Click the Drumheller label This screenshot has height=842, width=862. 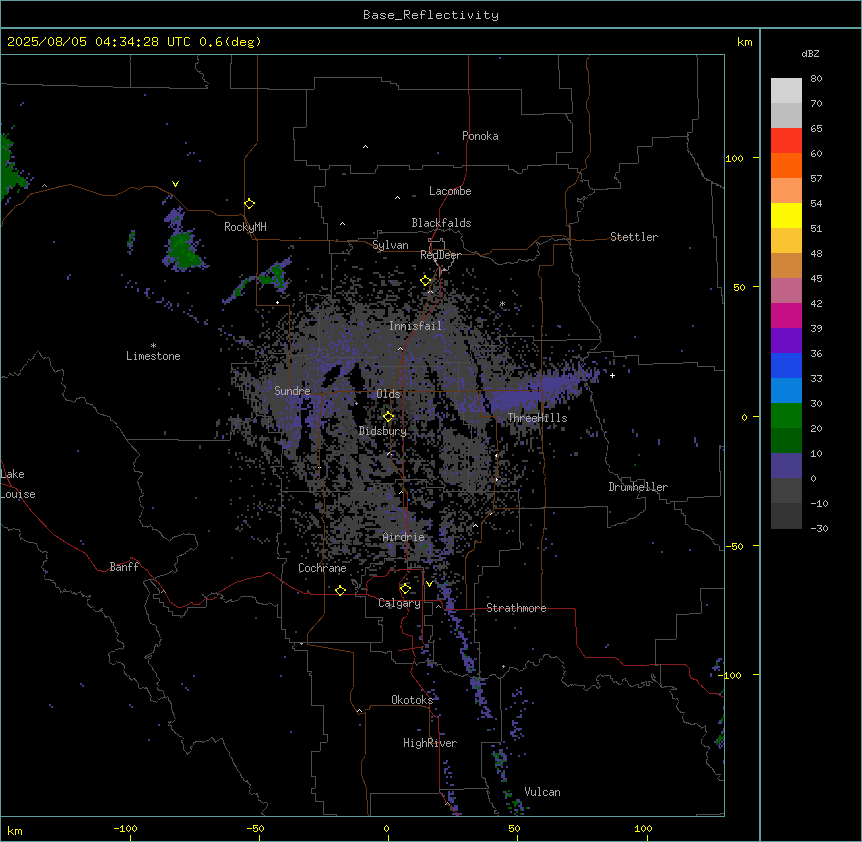(638, 487)
